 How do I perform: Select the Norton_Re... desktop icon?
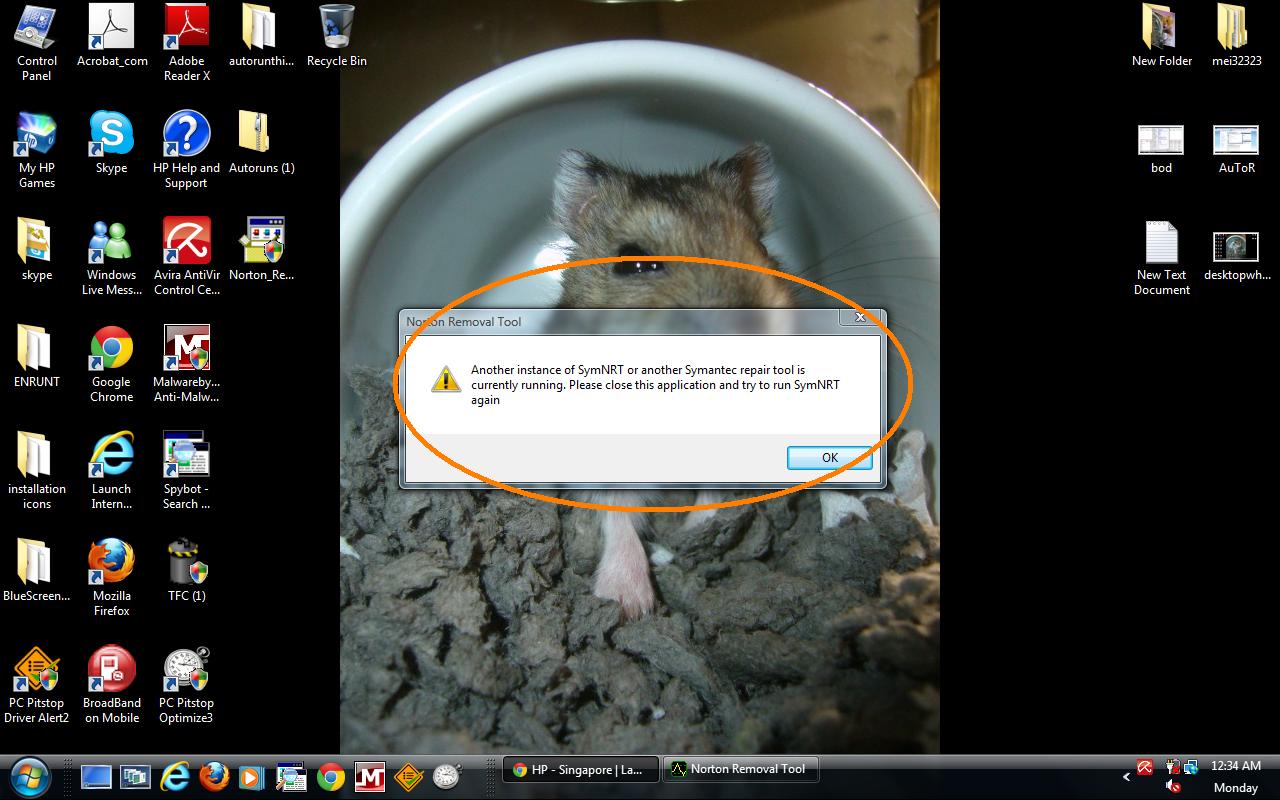261,249
